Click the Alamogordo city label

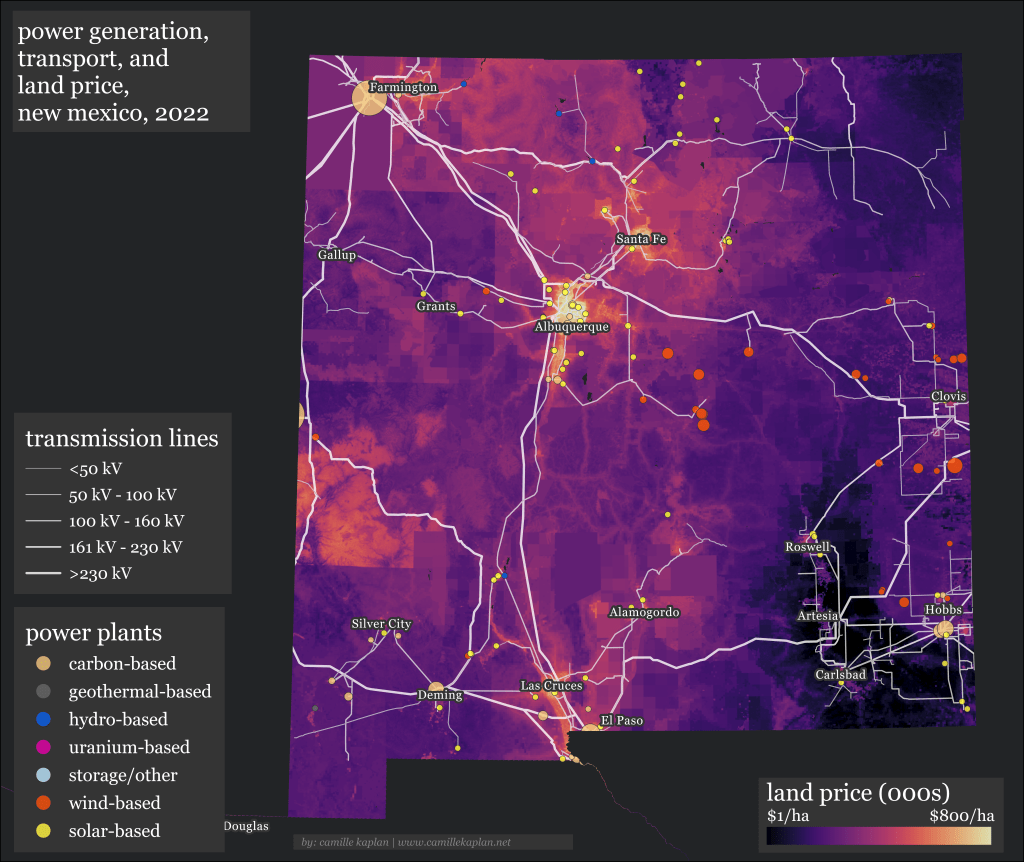pyautogui.click(x=644, y=612)
